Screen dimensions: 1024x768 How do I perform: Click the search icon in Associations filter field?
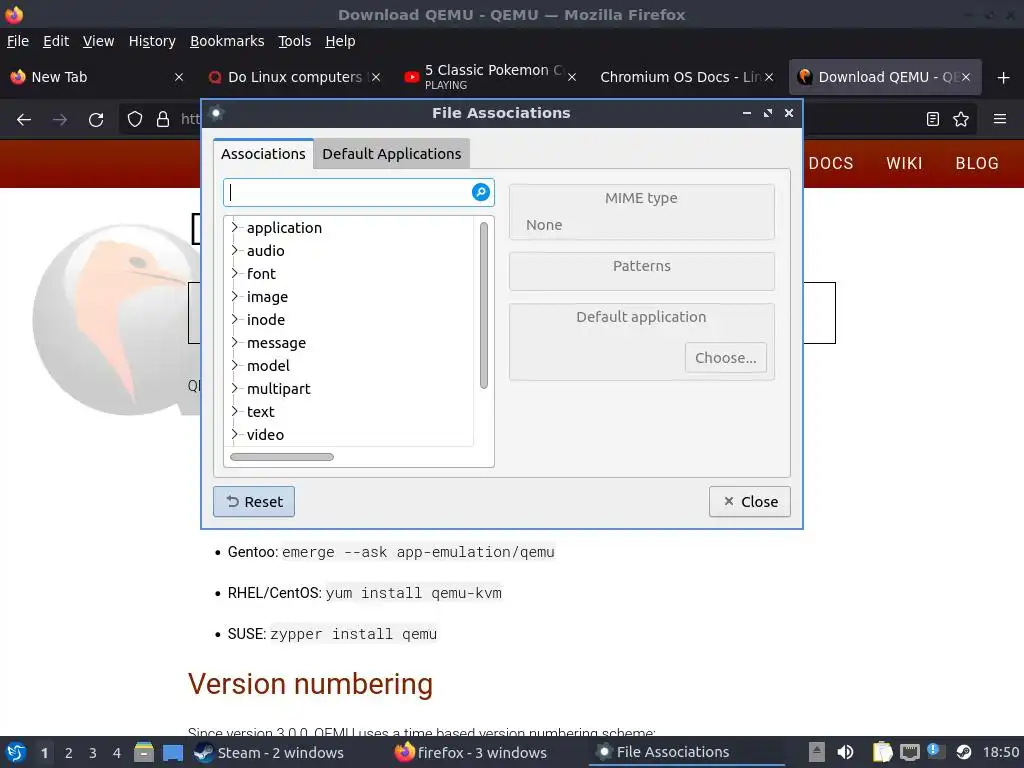click(481, 192)
